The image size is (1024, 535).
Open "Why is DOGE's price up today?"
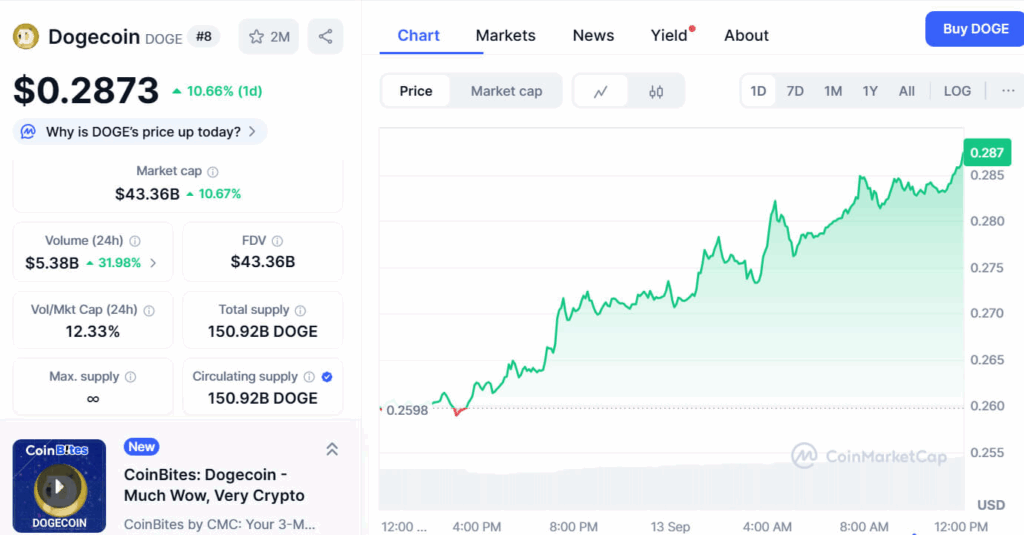140,132
